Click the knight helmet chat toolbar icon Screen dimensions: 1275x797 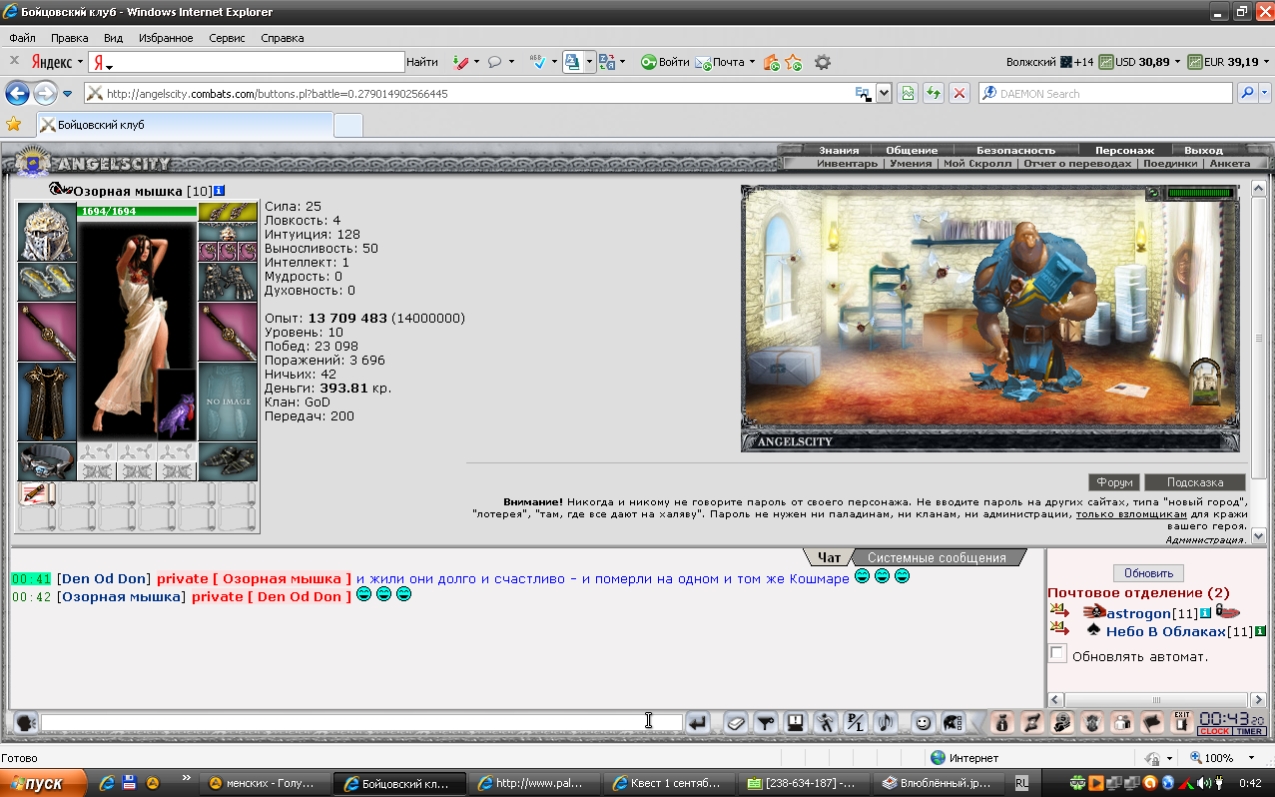[953, 722]
